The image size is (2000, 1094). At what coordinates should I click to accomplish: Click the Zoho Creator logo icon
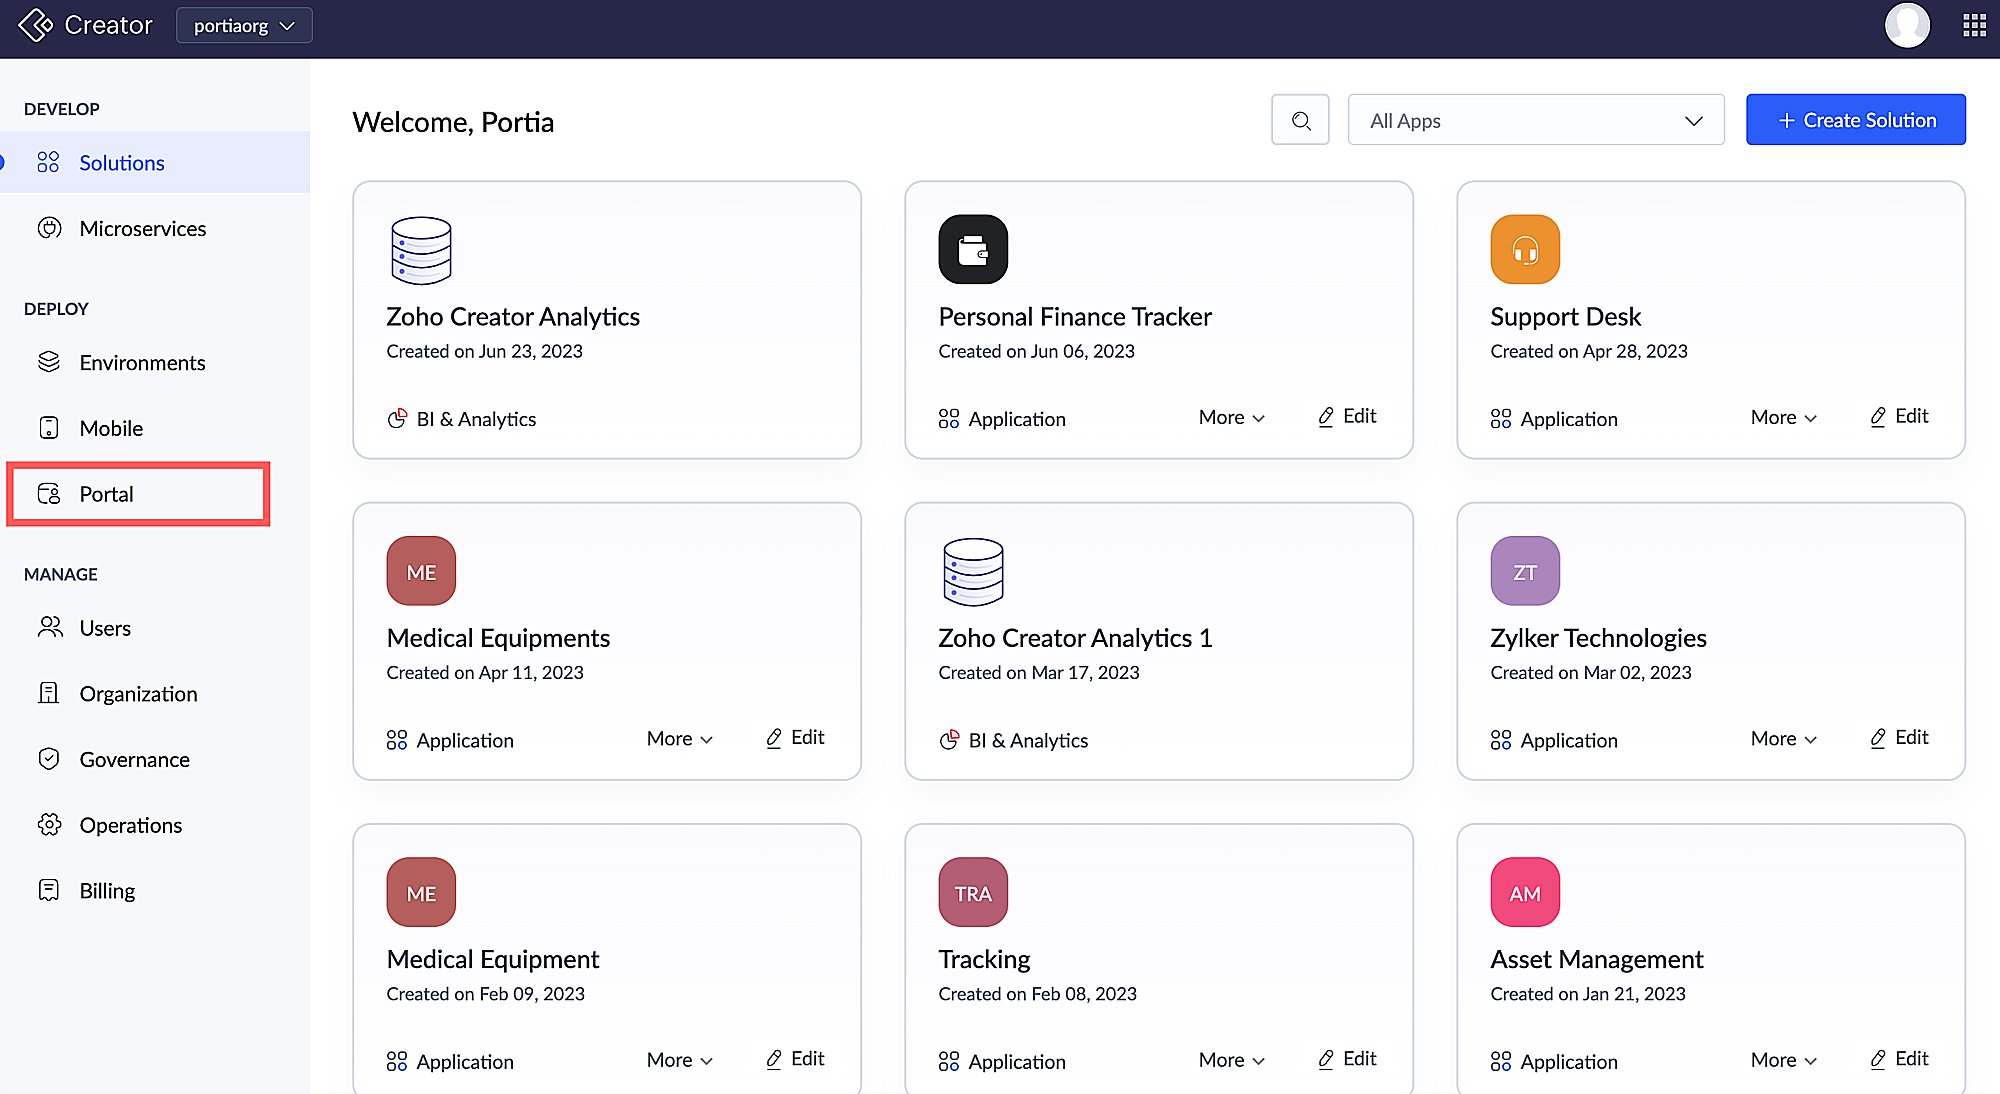point(36,25)
